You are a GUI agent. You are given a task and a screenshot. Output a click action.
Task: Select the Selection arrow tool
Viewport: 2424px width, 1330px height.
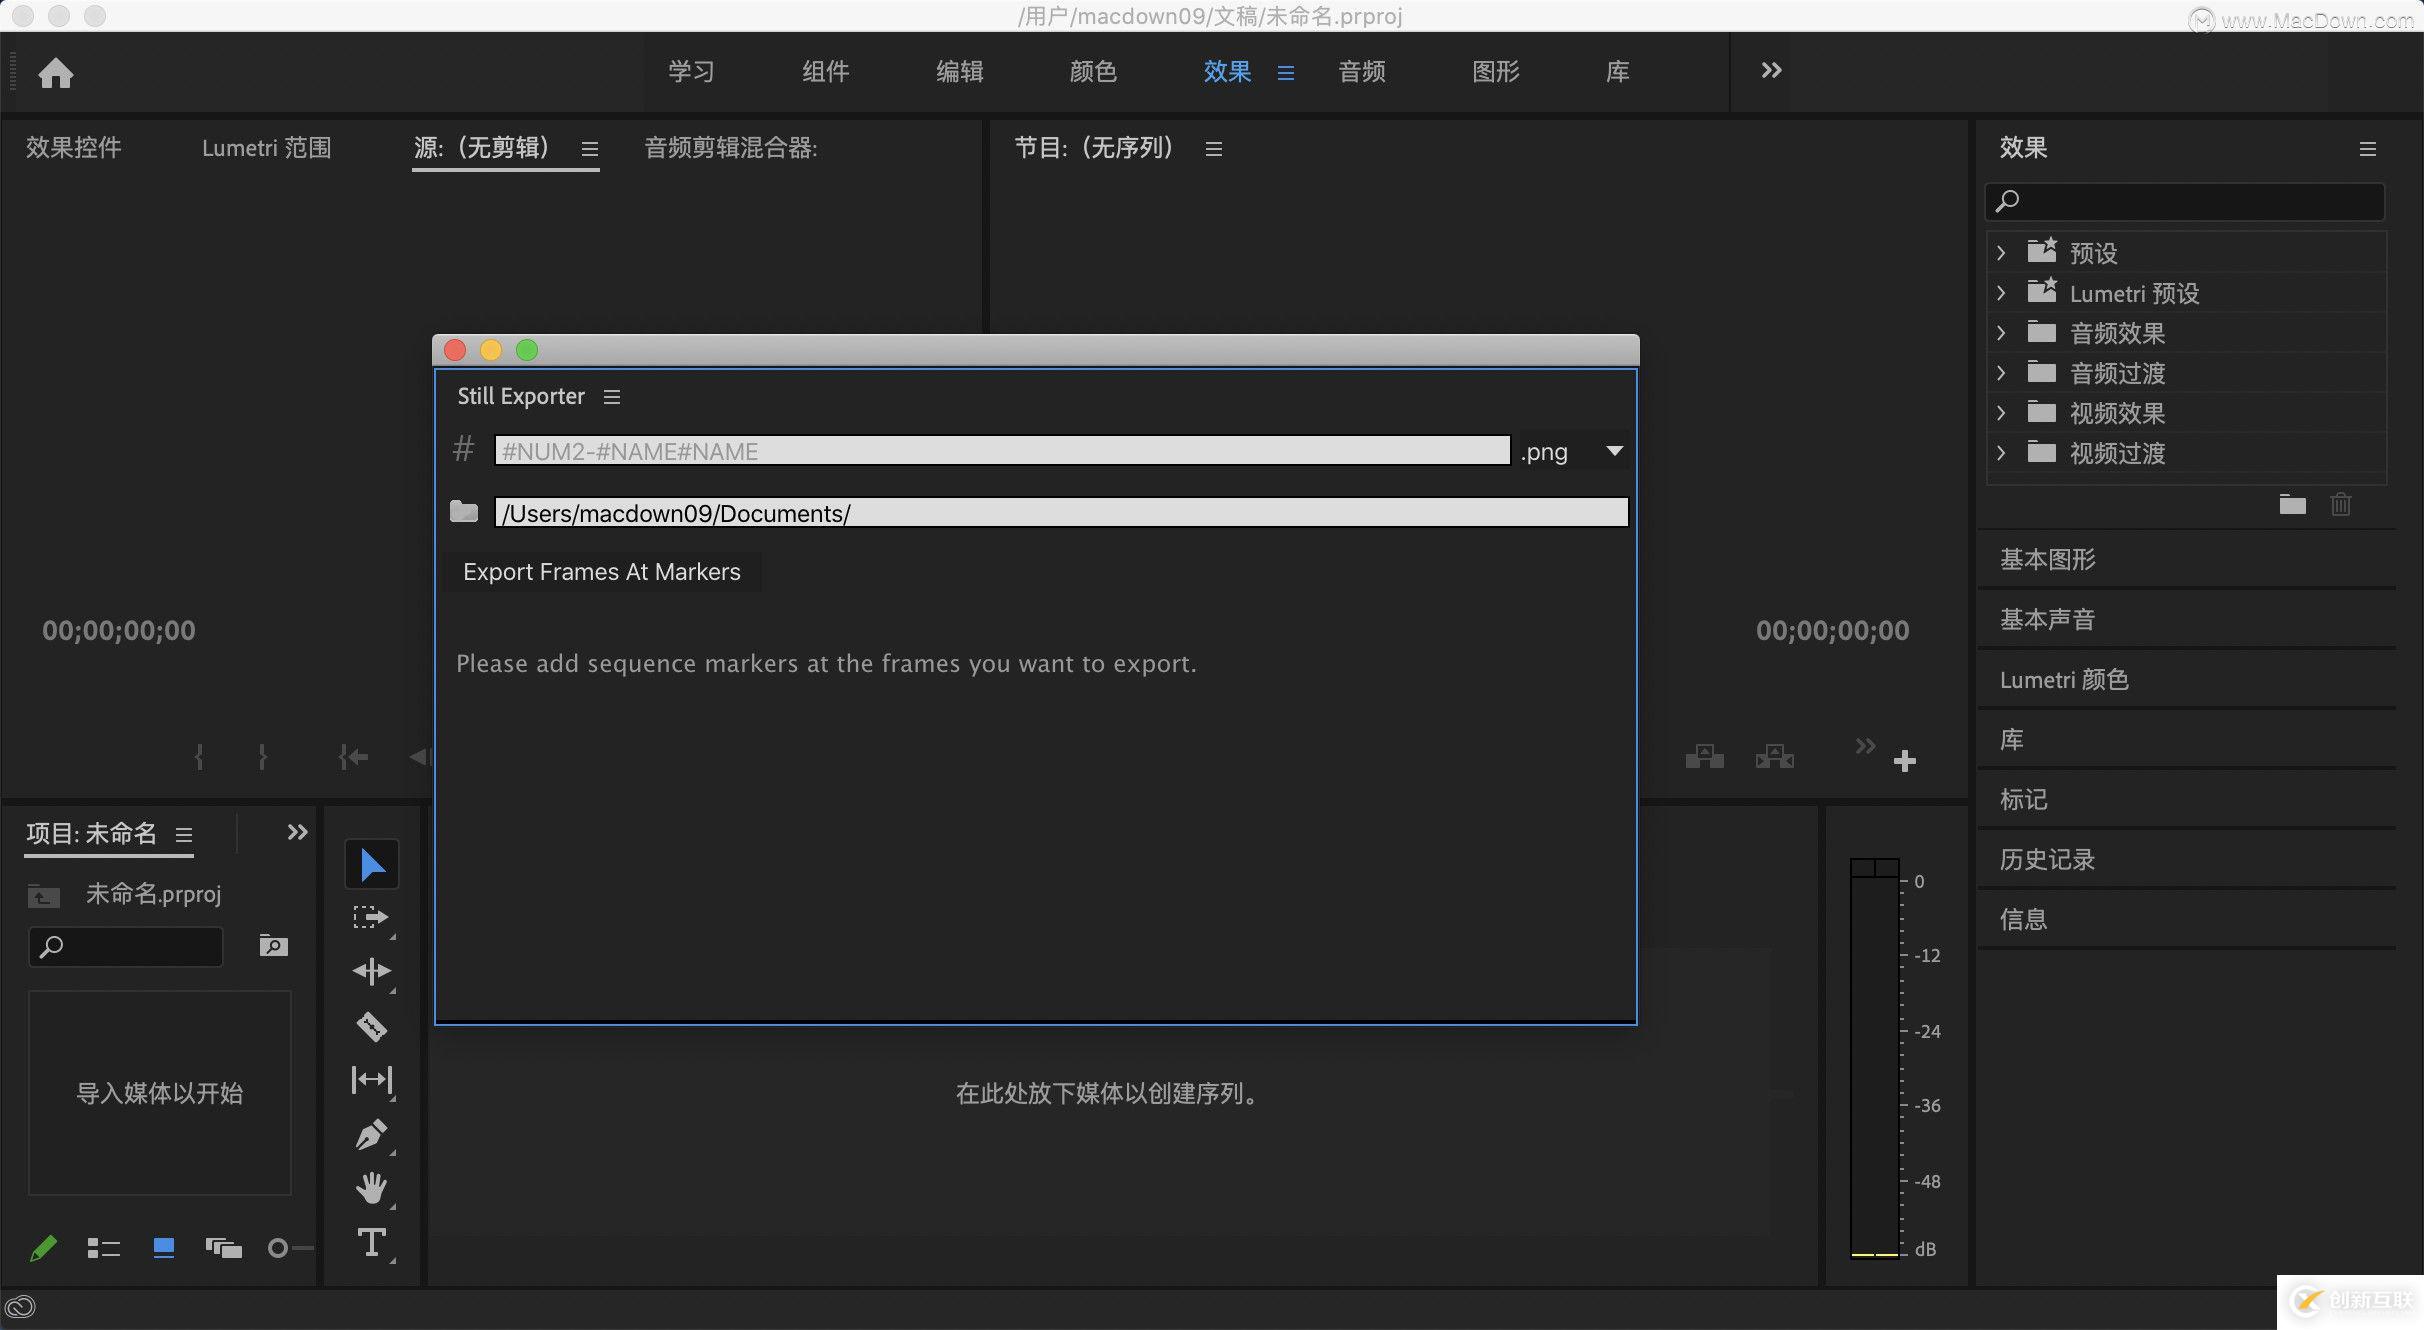[x=372, y=865]
